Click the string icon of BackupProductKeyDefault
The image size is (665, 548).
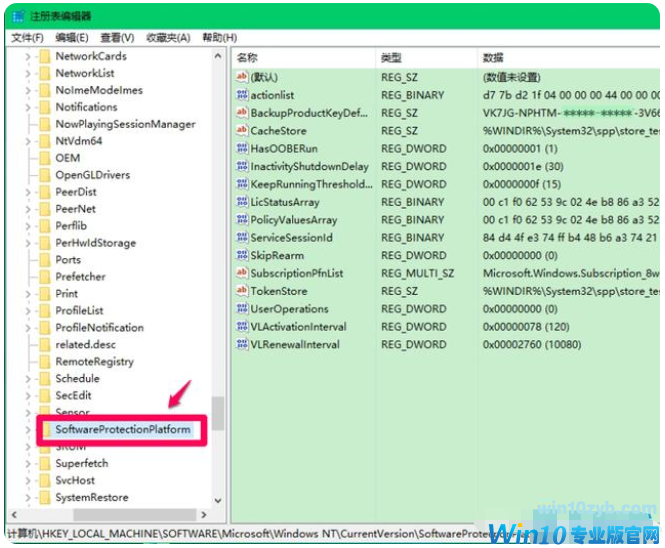point(242,113)
